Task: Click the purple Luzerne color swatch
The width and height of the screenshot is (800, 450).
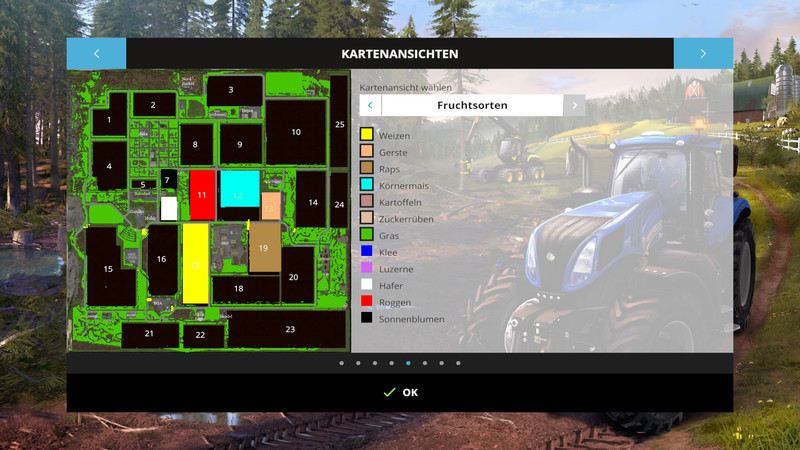Action: (x=367, y=269)
